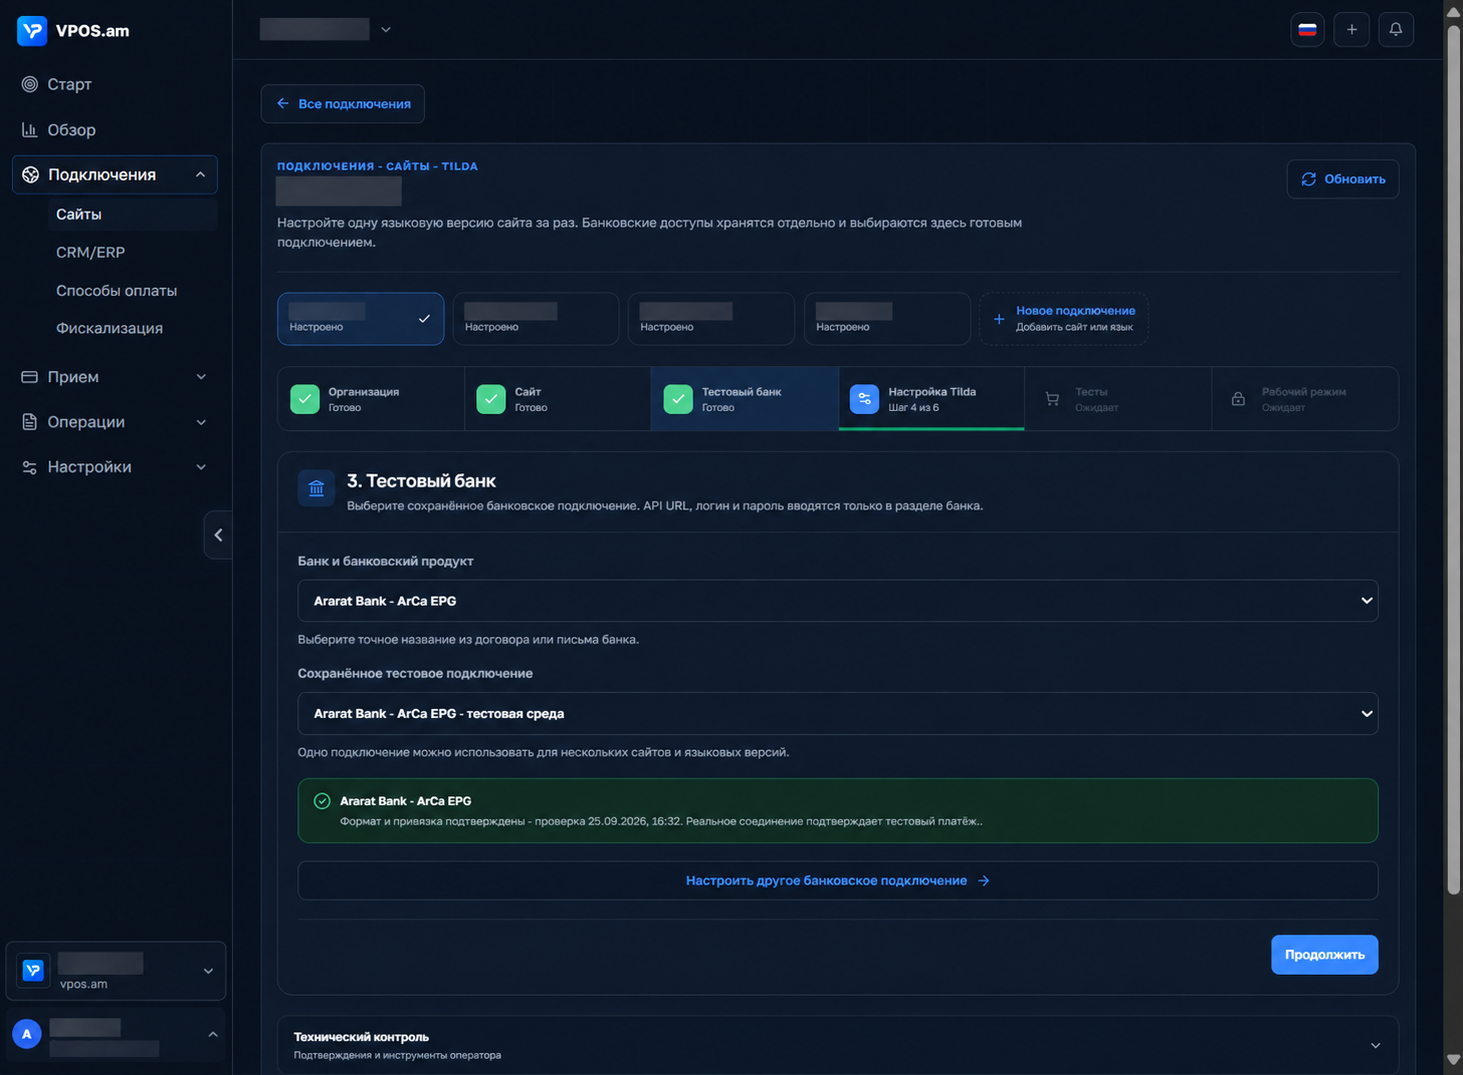Click the green check icon for Организация
The image size is (1463, 1075).
[305, 399]
